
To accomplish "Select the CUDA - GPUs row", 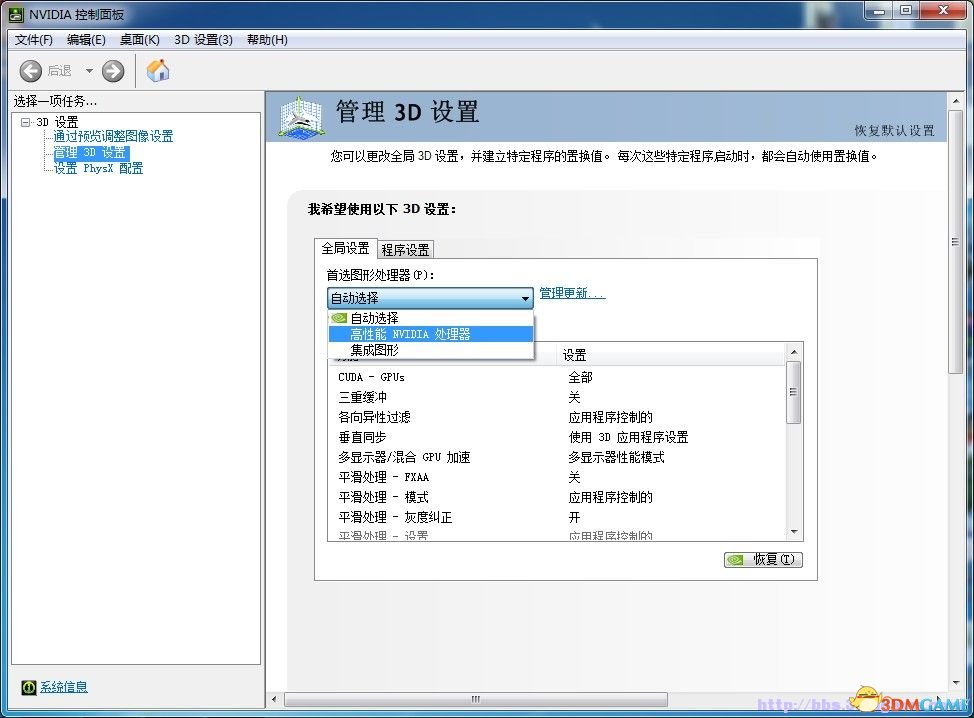I will pos(557,377).
